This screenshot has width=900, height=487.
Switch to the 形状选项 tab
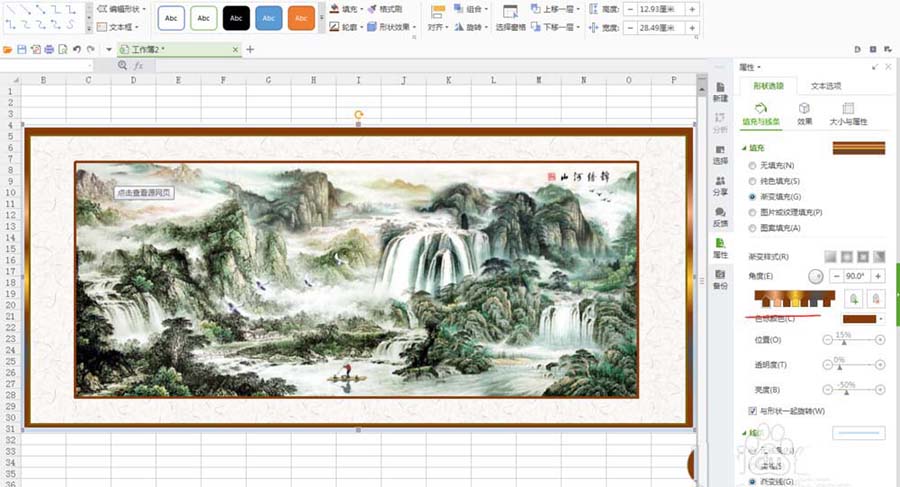pyautogui.click(x=768, y=86)
